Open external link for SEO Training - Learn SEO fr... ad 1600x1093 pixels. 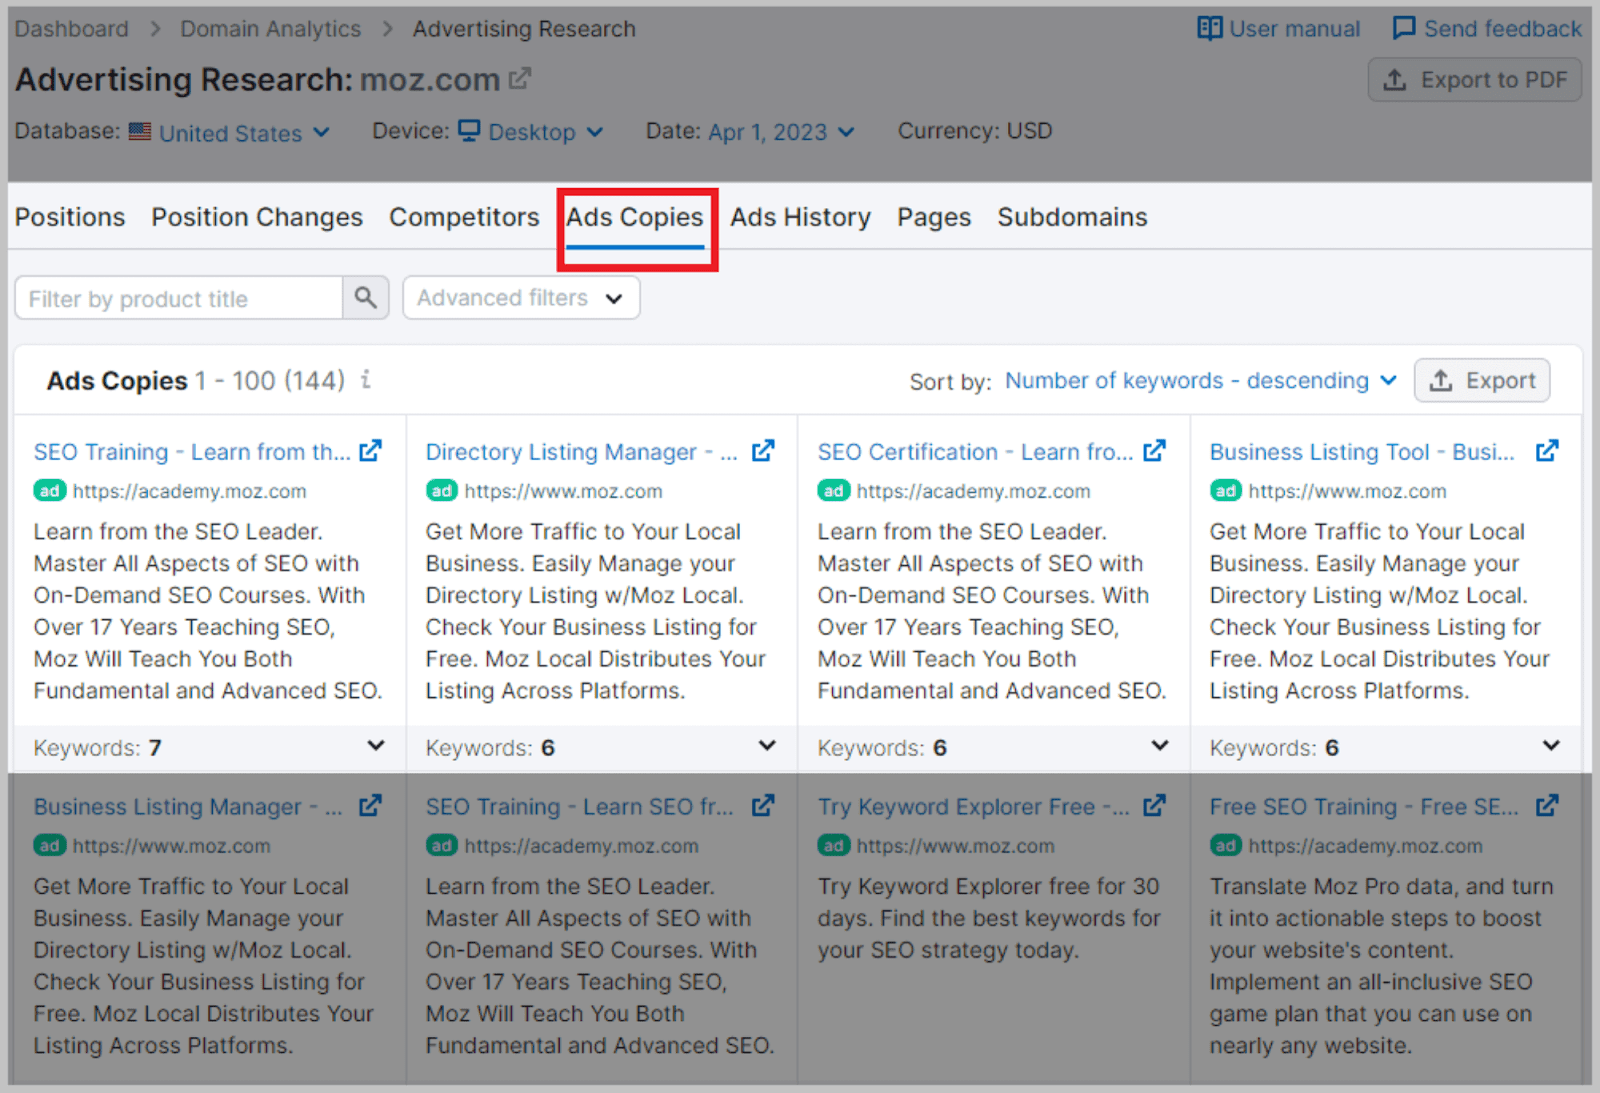click(x=763, y=805)
